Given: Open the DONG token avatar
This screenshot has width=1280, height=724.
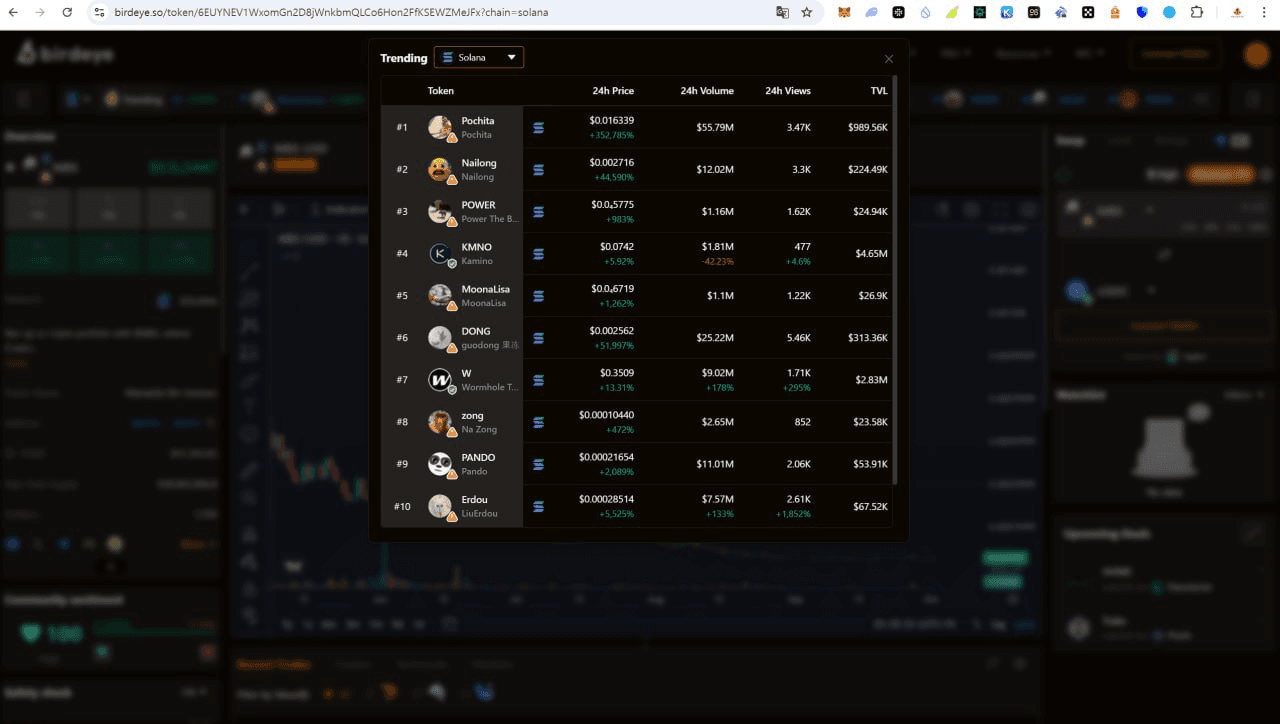Looking at the screenshot, I should pyautogui.click(x=440, y=337).
